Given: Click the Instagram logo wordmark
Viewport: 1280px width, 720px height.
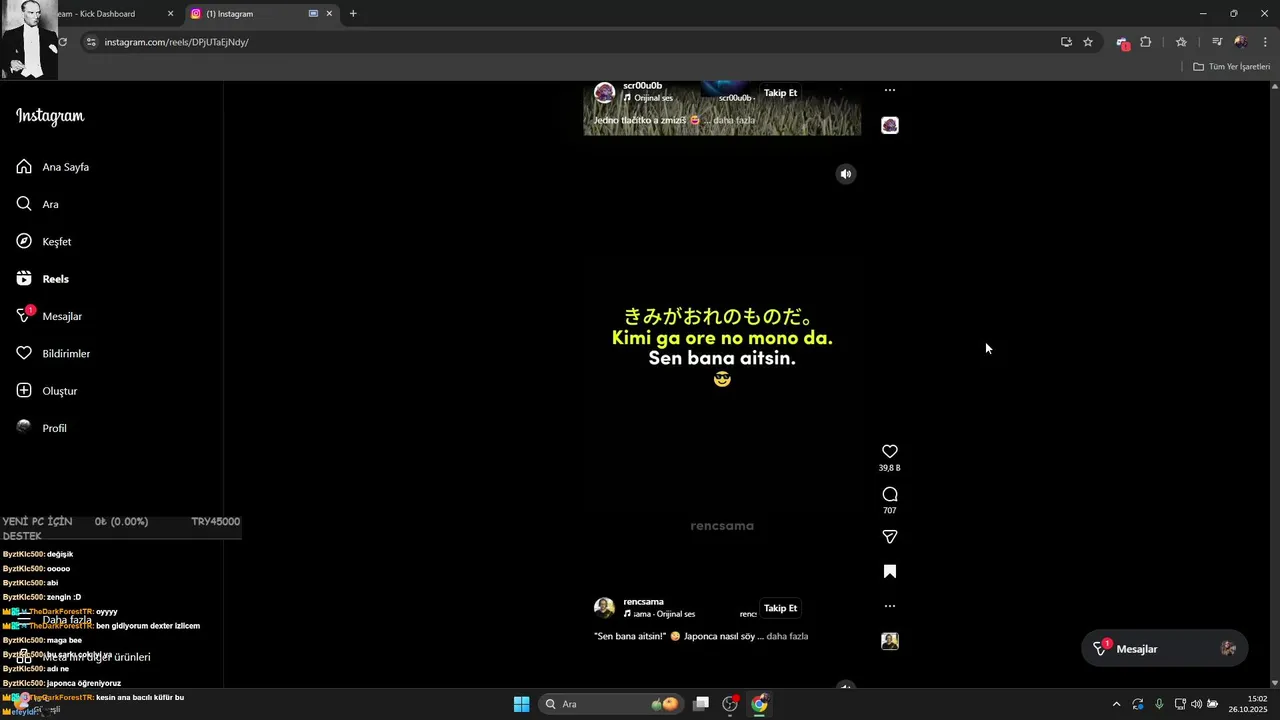Looking at the screenshot, I should pos(50,116).
